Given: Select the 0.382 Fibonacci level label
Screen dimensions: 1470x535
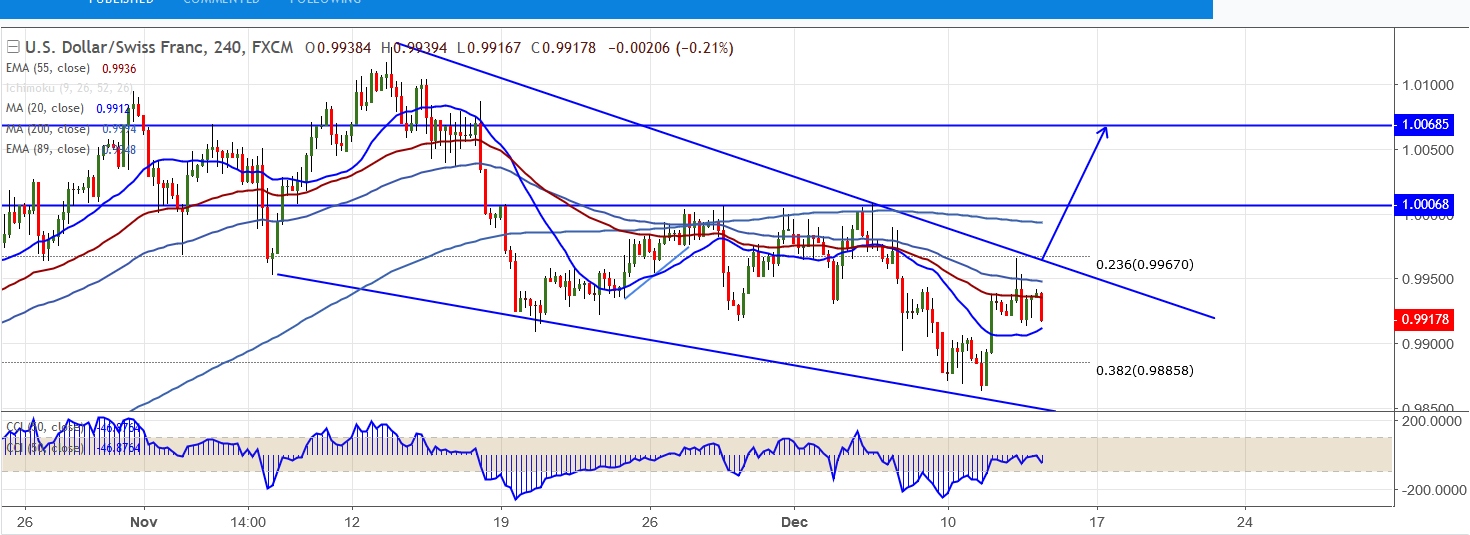Looking at the screenshot, I should [1144, 370].
